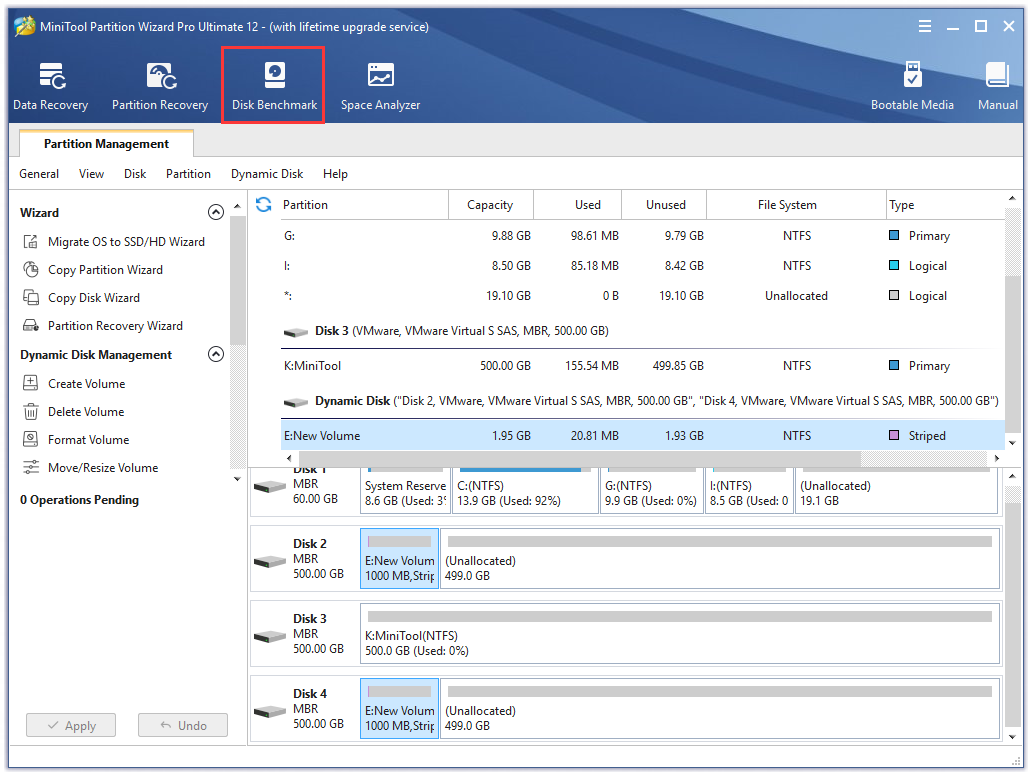Sort by Unused column header
The height and width of the screenshot is (772, 1028).
tap(665, 204)
